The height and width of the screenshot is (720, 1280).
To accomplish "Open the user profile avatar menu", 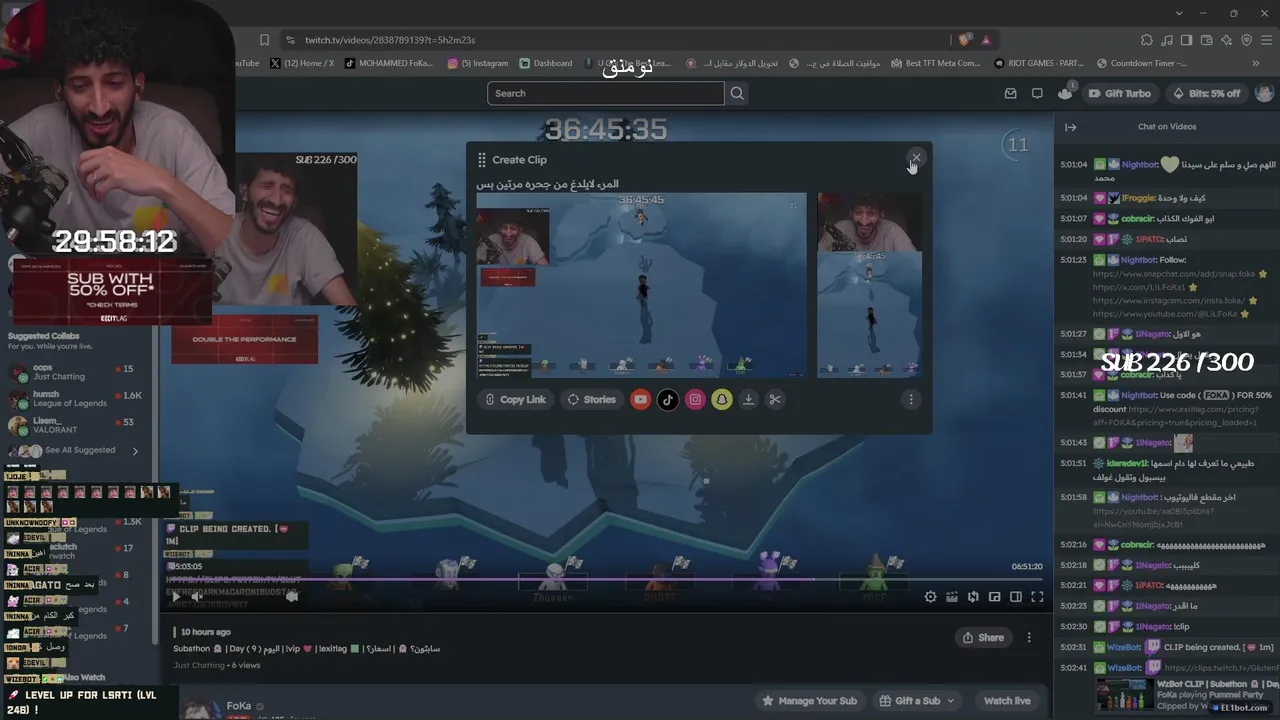I will coord(1267,93).
